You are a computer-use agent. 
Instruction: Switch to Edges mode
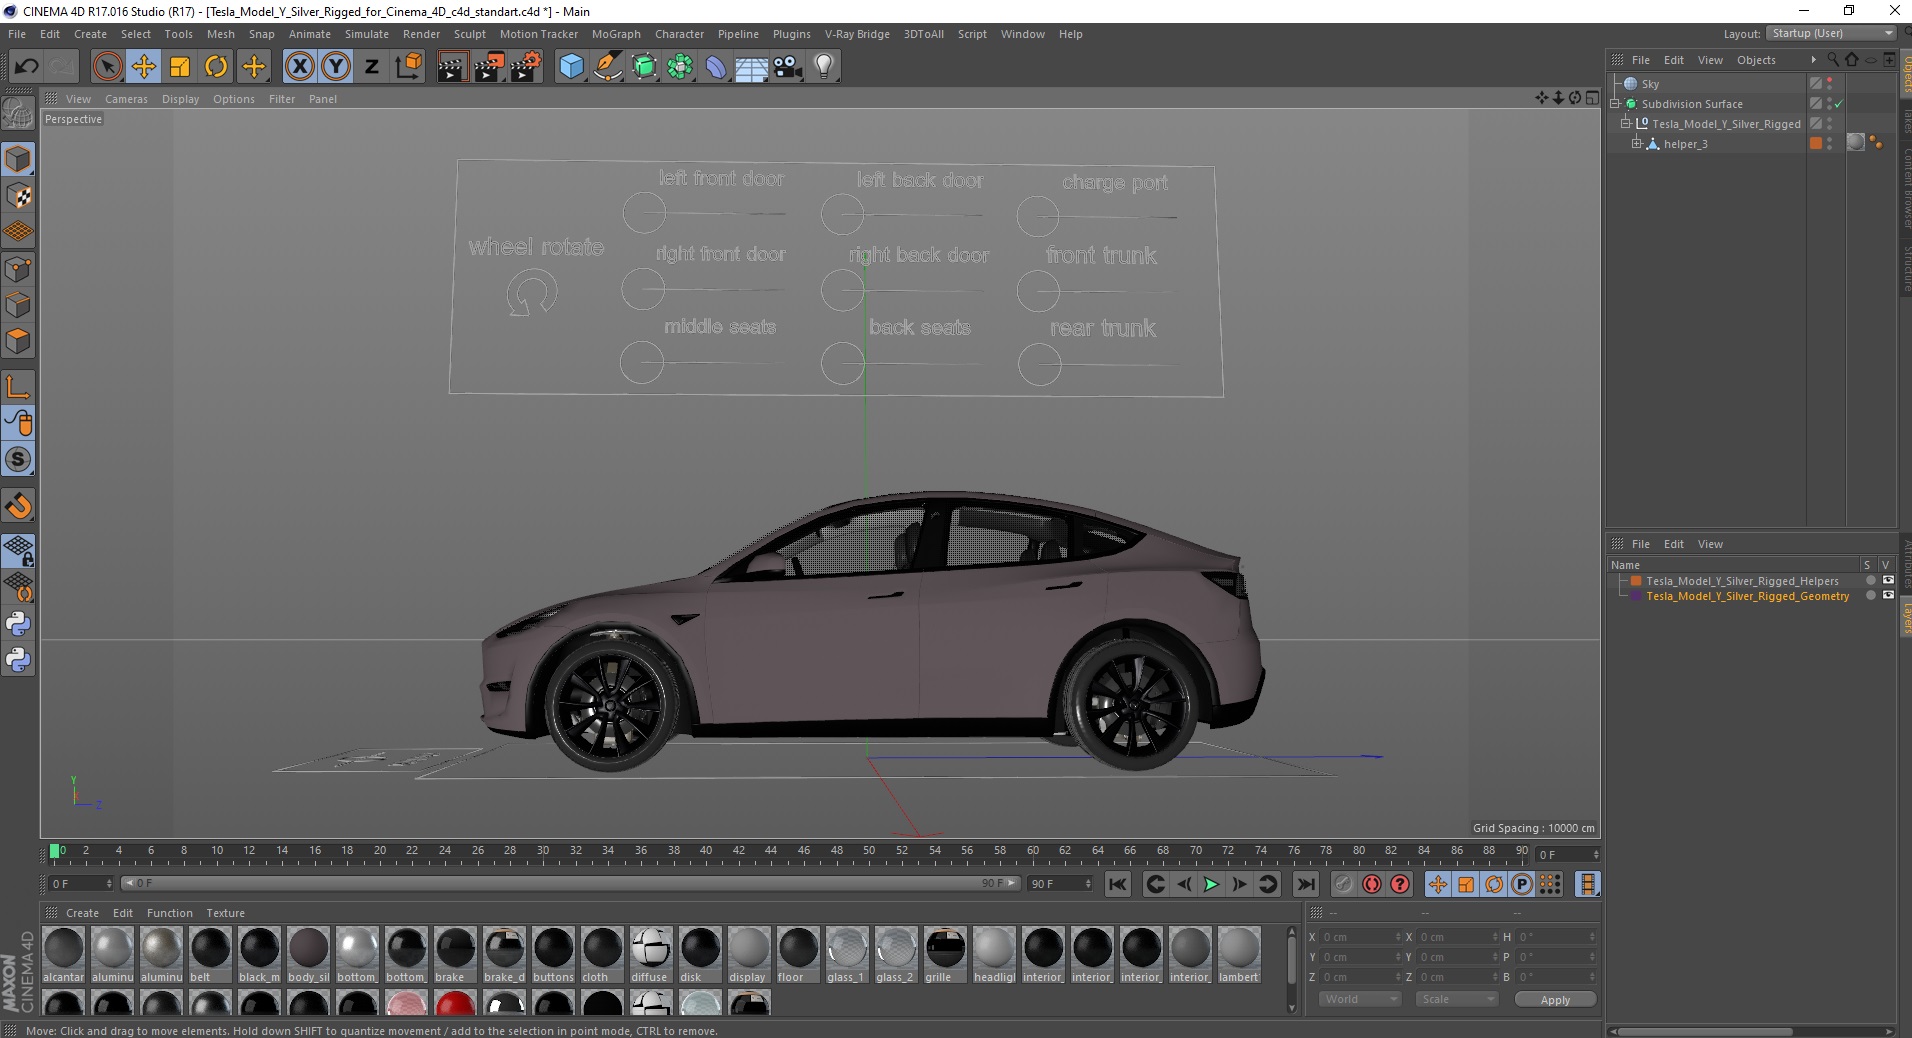coord(18,305)
